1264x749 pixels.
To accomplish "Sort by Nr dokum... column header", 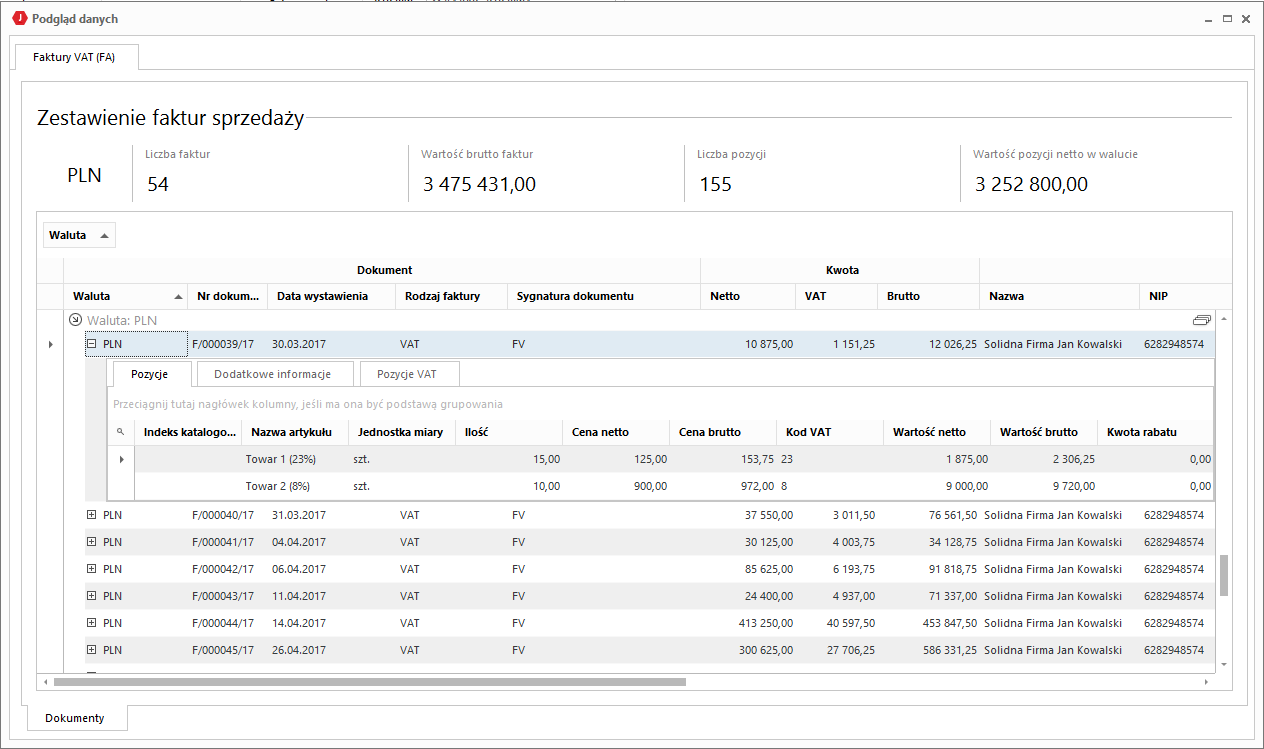I will tap(228, 296).
